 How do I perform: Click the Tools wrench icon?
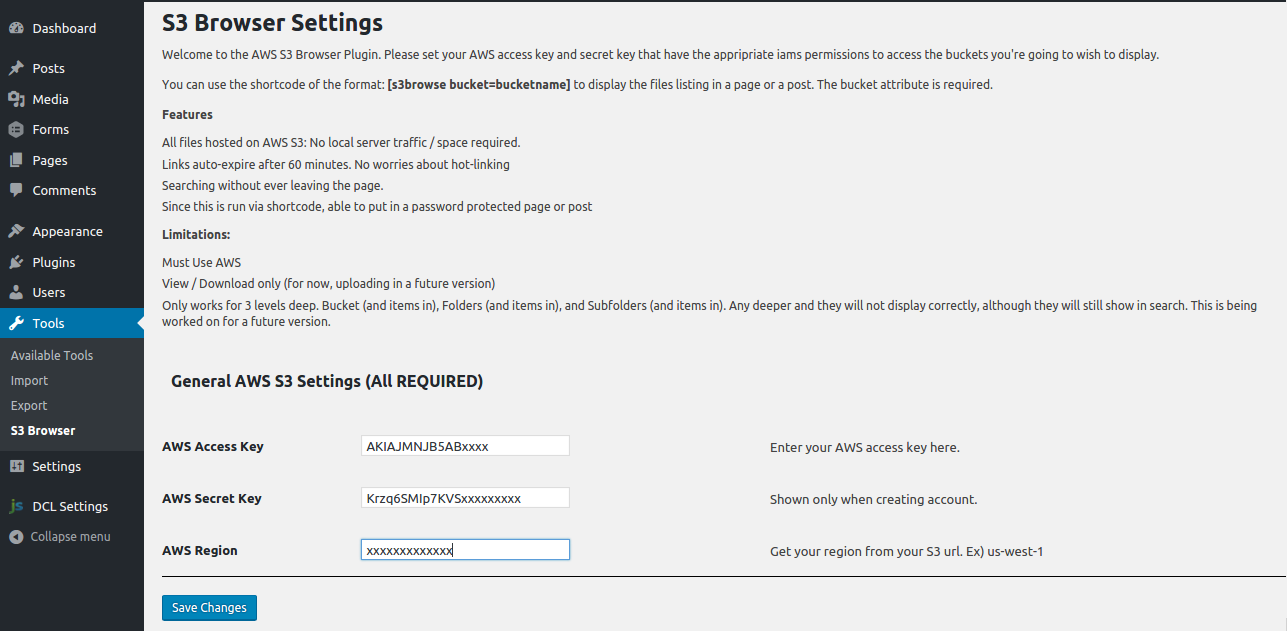pyautogui.click(x=16, y=323)
